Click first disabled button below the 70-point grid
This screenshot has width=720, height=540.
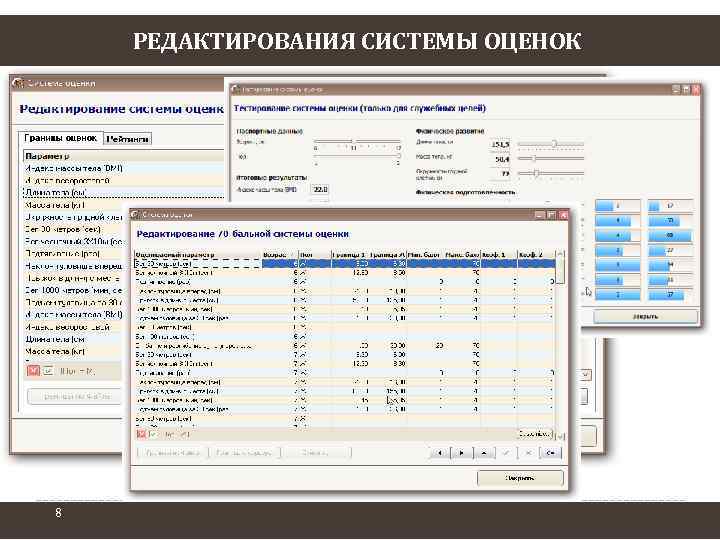pos(173,453)
